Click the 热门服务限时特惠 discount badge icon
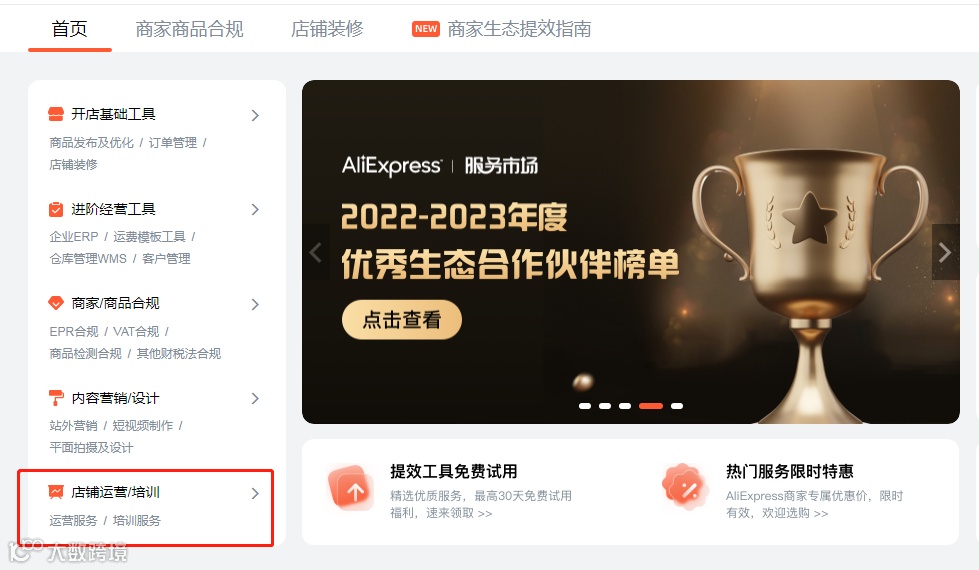The width and height of the screenshot is (979, 570). click(686, 486)
